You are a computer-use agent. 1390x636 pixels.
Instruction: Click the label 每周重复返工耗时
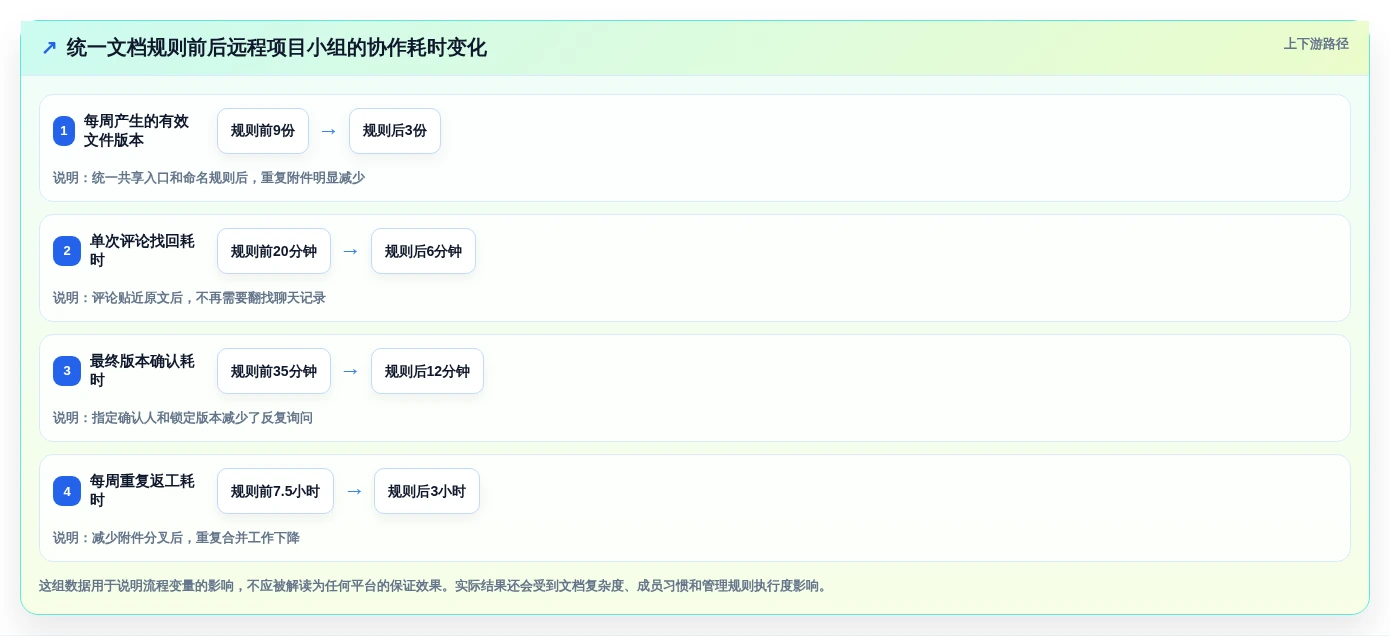coord(143,491)
